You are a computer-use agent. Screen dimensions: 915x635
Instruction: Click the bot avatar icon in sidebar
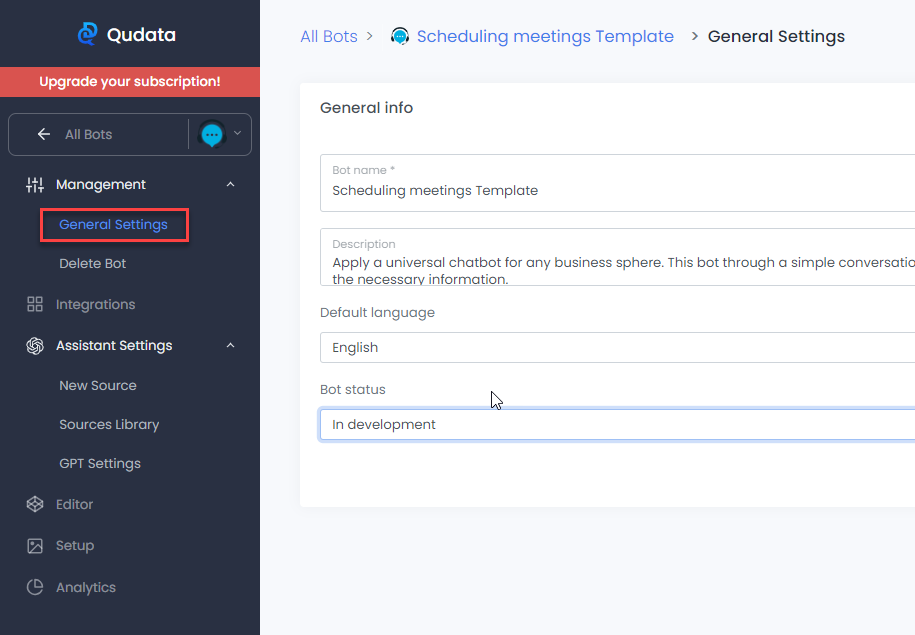[x=211, y=135]
